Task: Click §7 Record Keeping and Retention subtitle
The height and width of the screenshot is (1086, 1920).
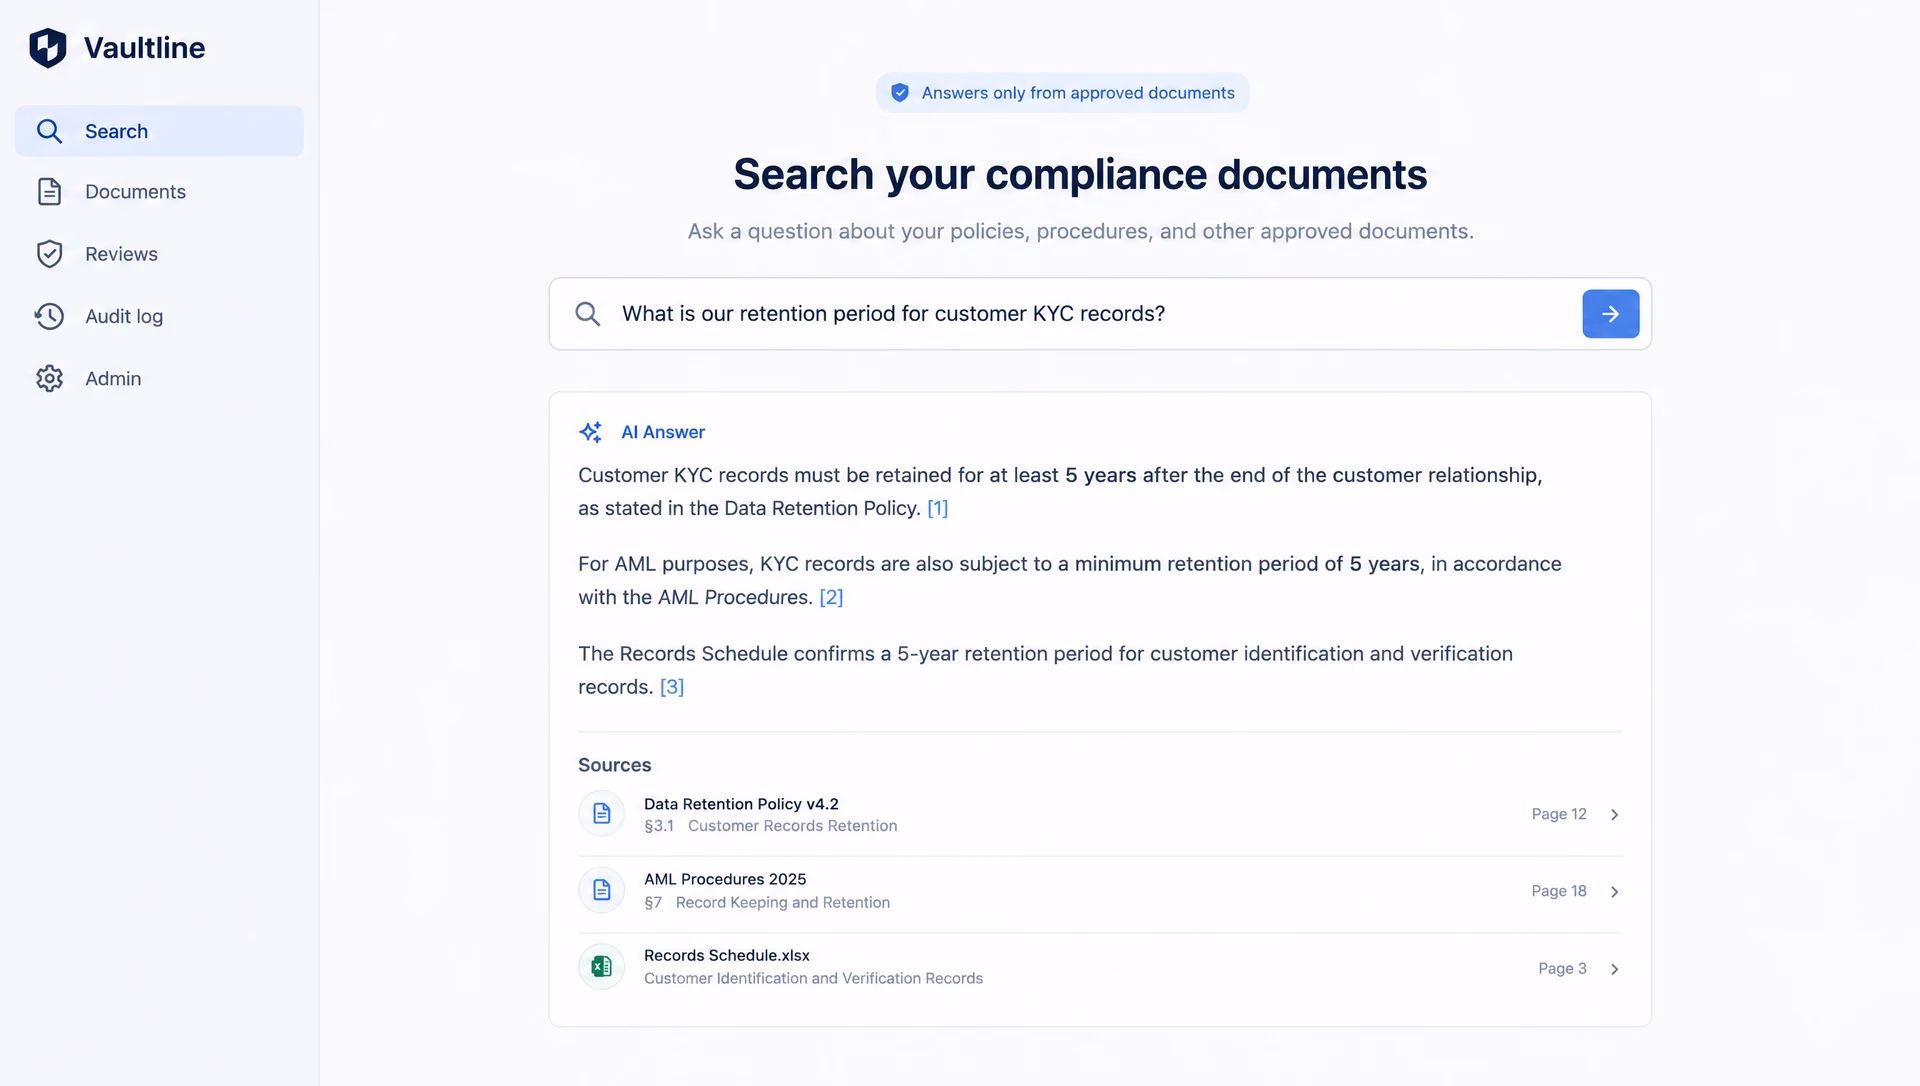Action: point(767,902)
